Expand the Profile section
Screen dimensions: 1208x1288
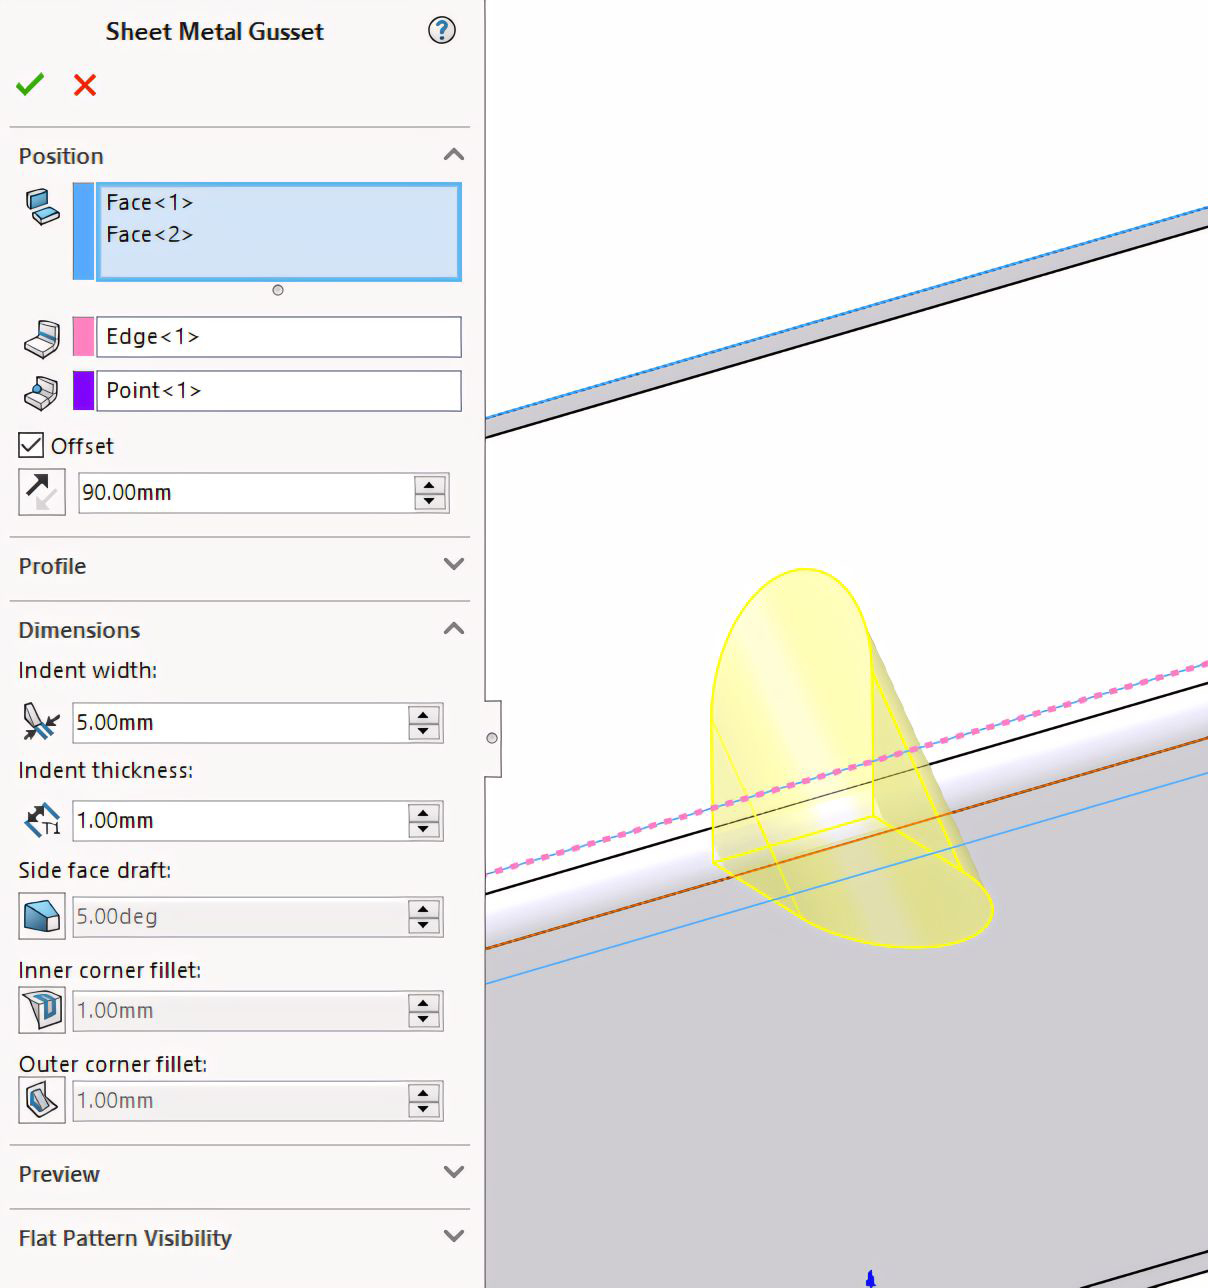point(453,565)
